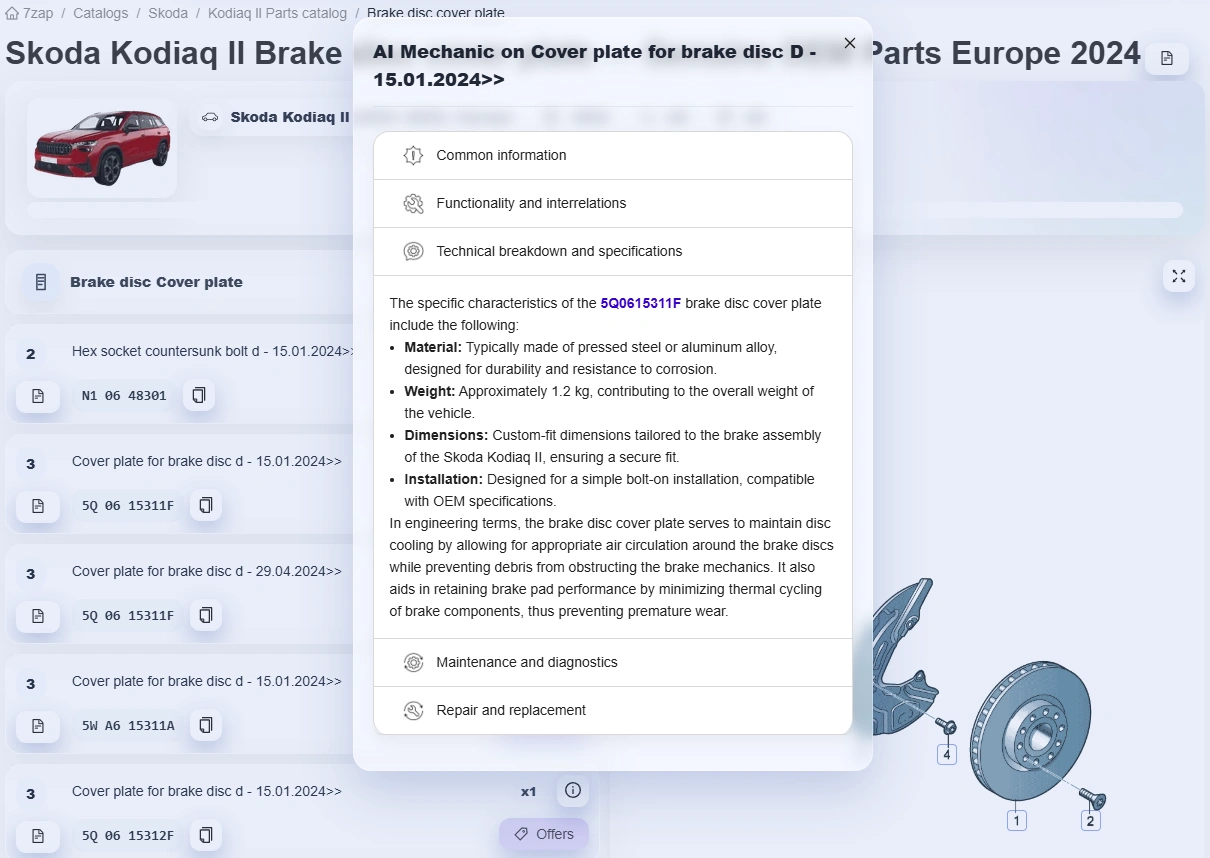Screen dimensions: 1210x858
Task: Select diagram callout number 4
Action: click(x=947, y=755)
